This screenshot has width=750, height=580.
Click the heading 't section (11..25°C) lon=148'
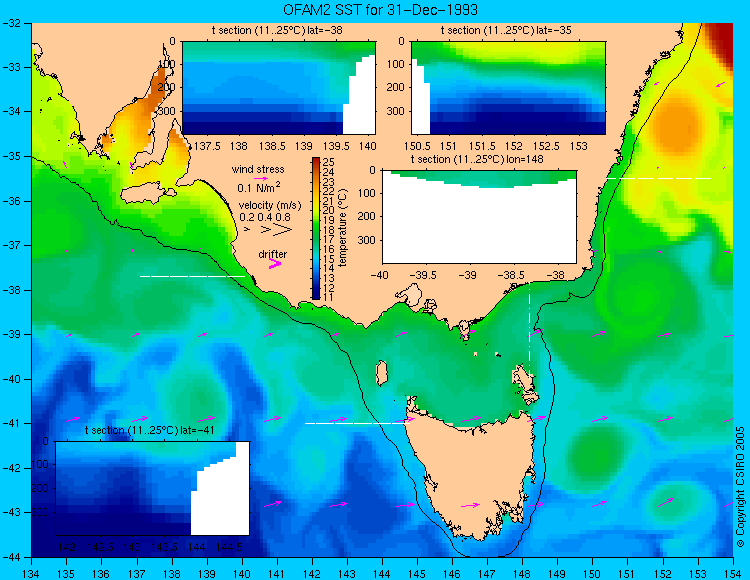[x=477, y=159]
